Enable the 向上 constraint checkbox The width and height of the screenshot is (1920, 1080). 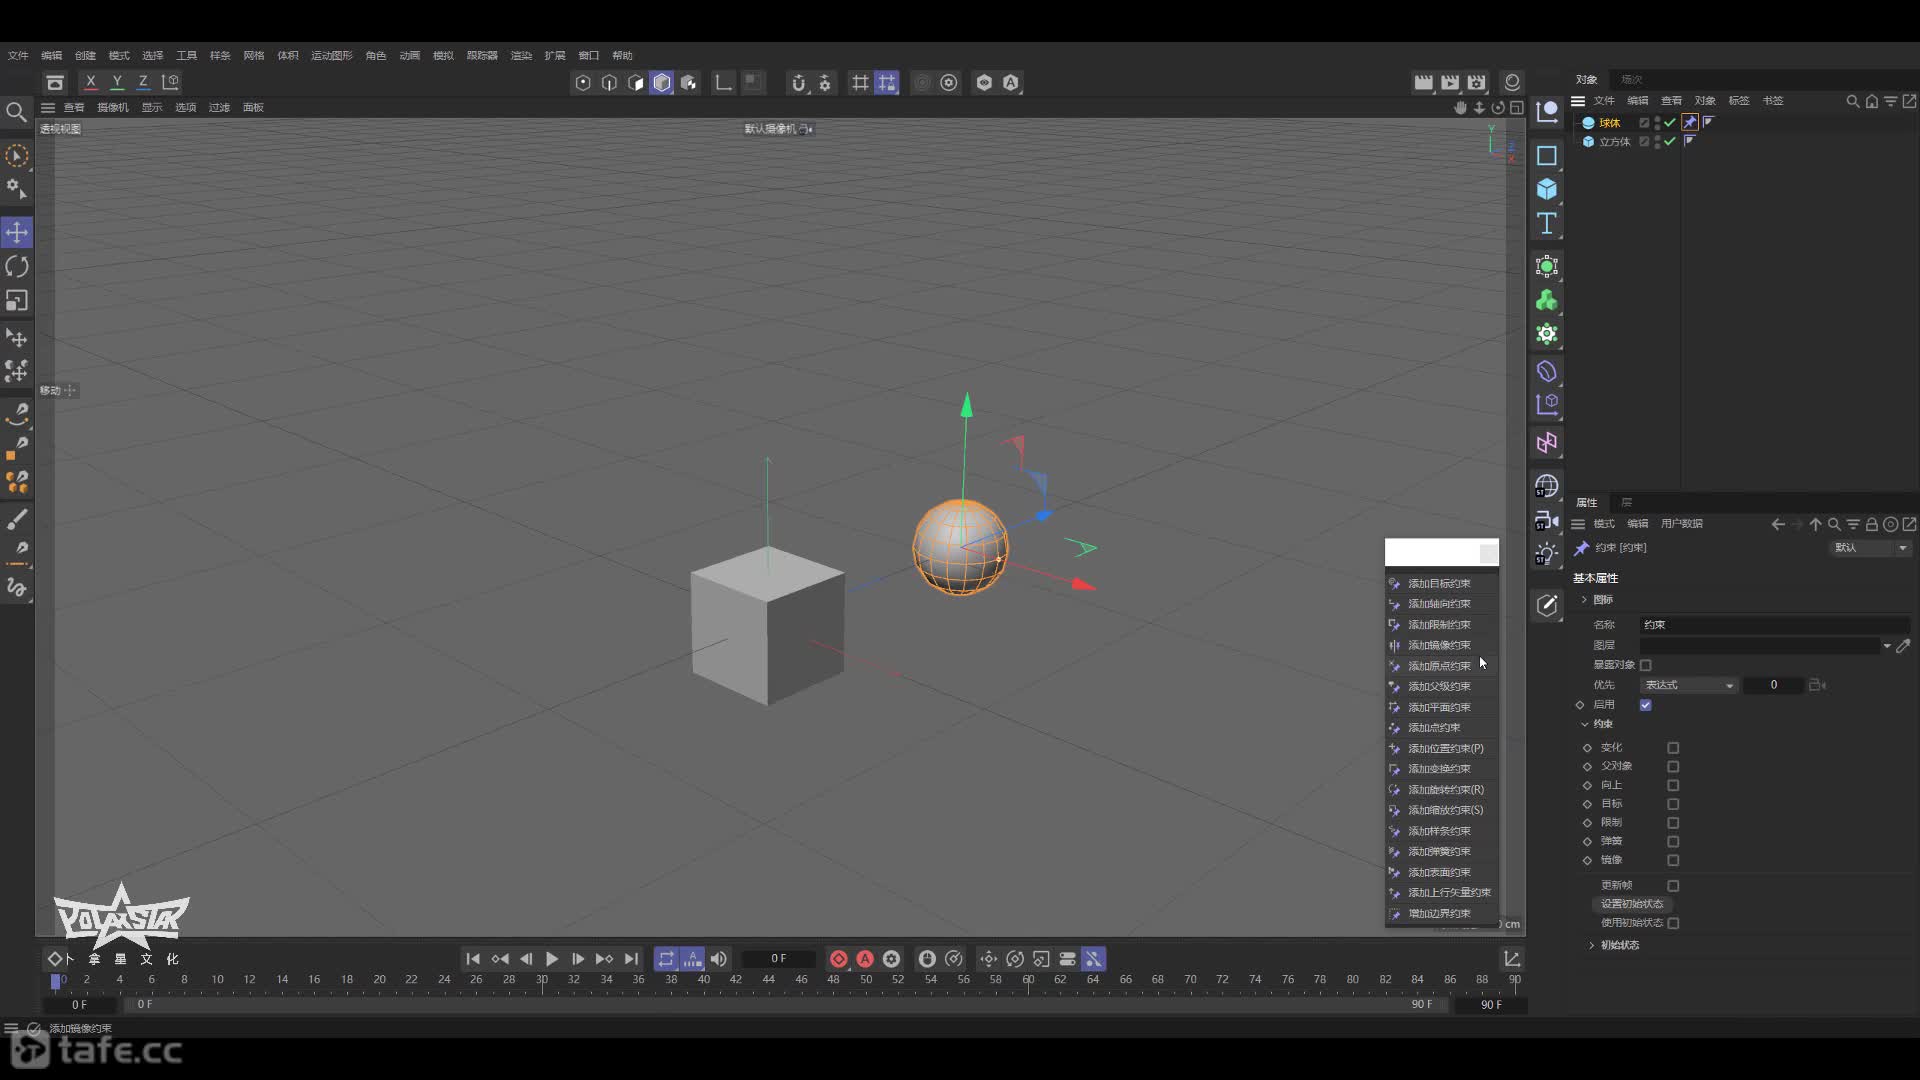point(1673,786)
